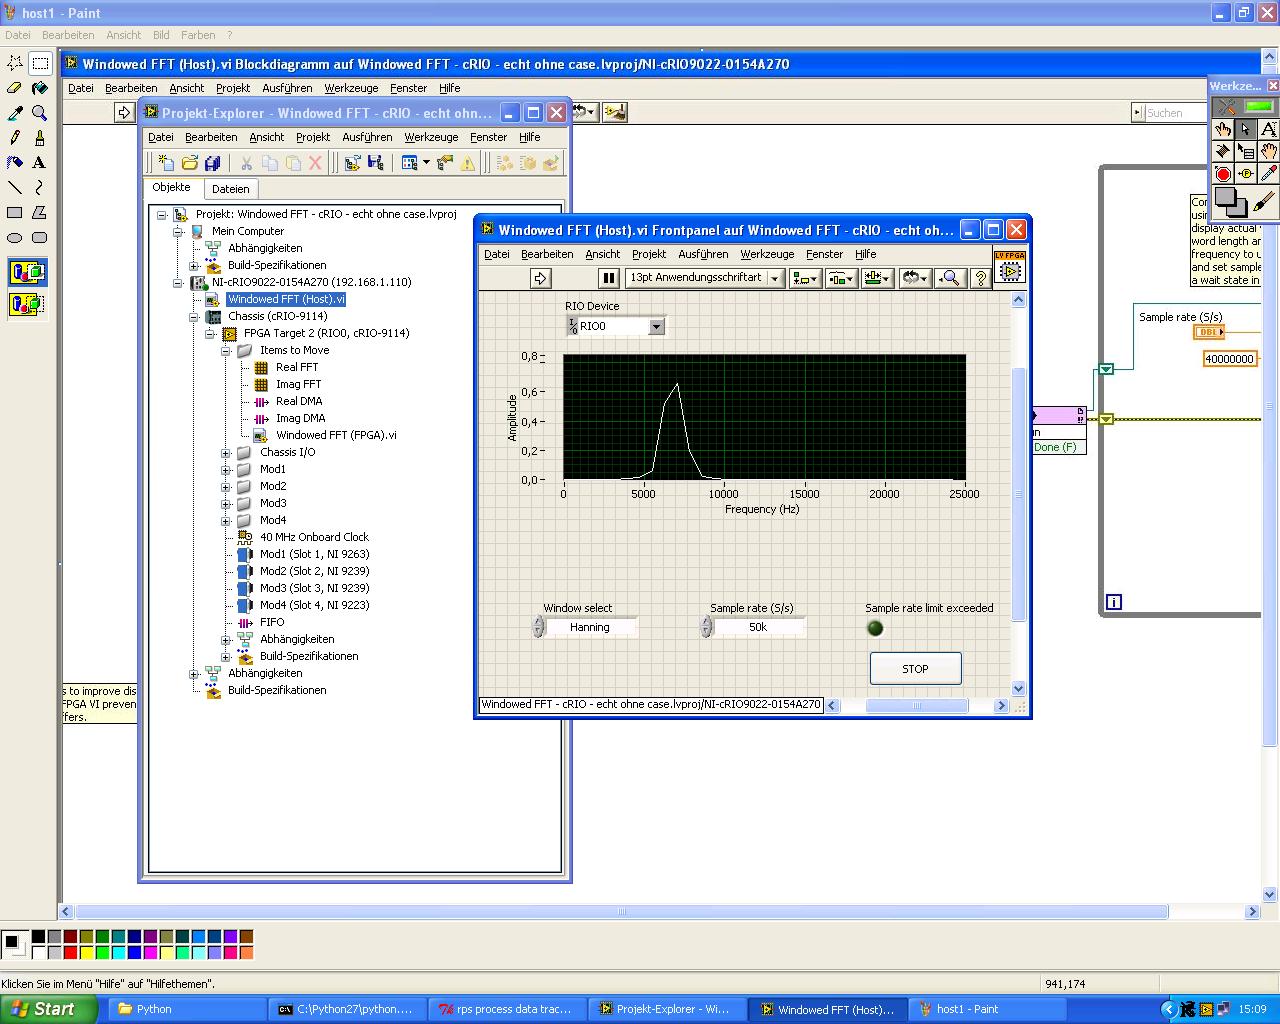The height and width of the screenshot is (1024, 1280).
Task: Select the Text tool in Paint toolbox
Action: tap(39, 162)
